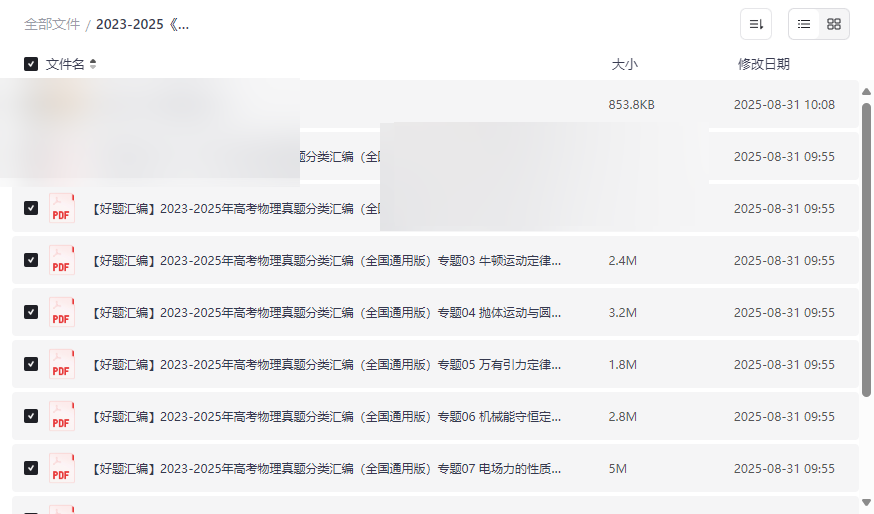Click the PDF icon for 专题05 万有引力定律
This screenshot has height=514, width=874.
click(x=62, y=365)
